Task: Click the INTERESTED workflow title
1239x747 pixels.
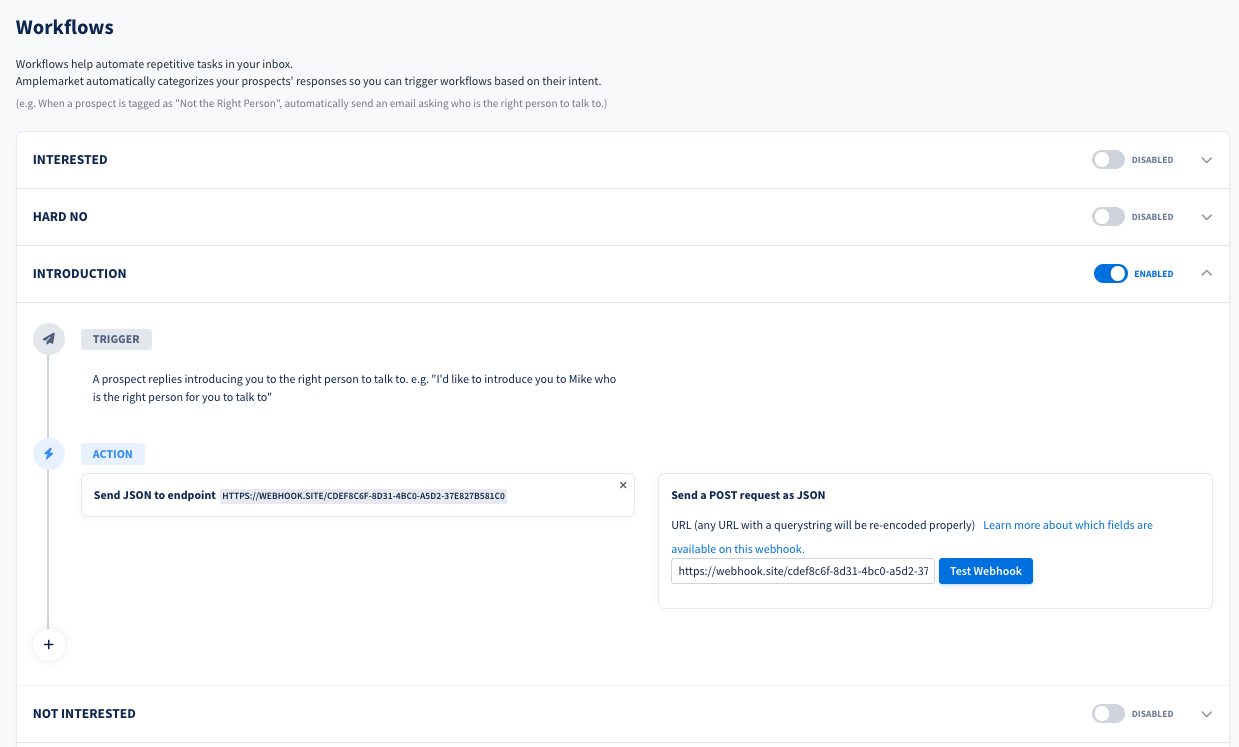Action: [x=70, y=160]
